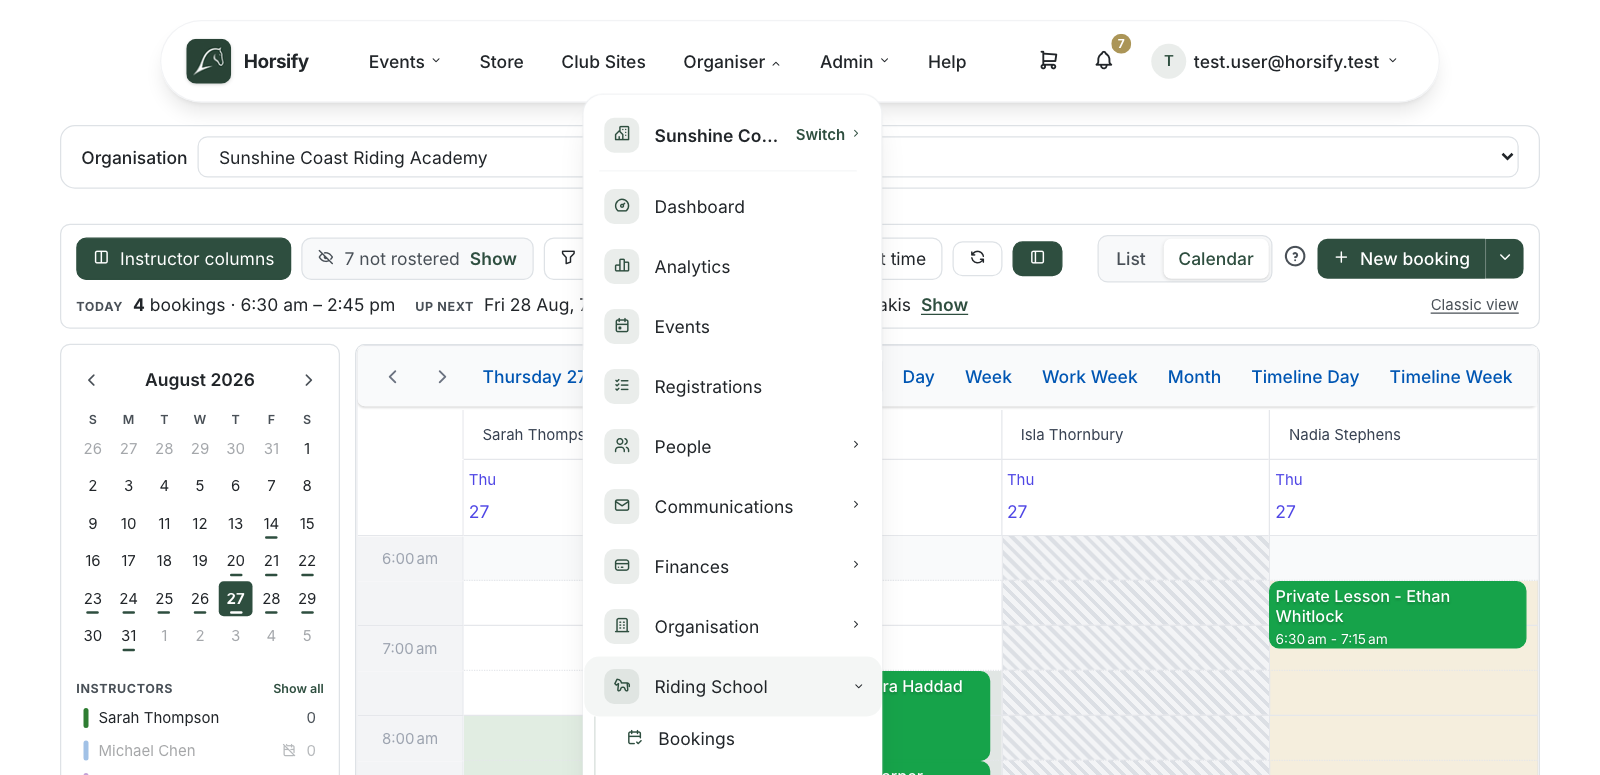This screenshot has height=775, width=1600.
Task: Click the user avatar T
Action: tap(1168, 61)
